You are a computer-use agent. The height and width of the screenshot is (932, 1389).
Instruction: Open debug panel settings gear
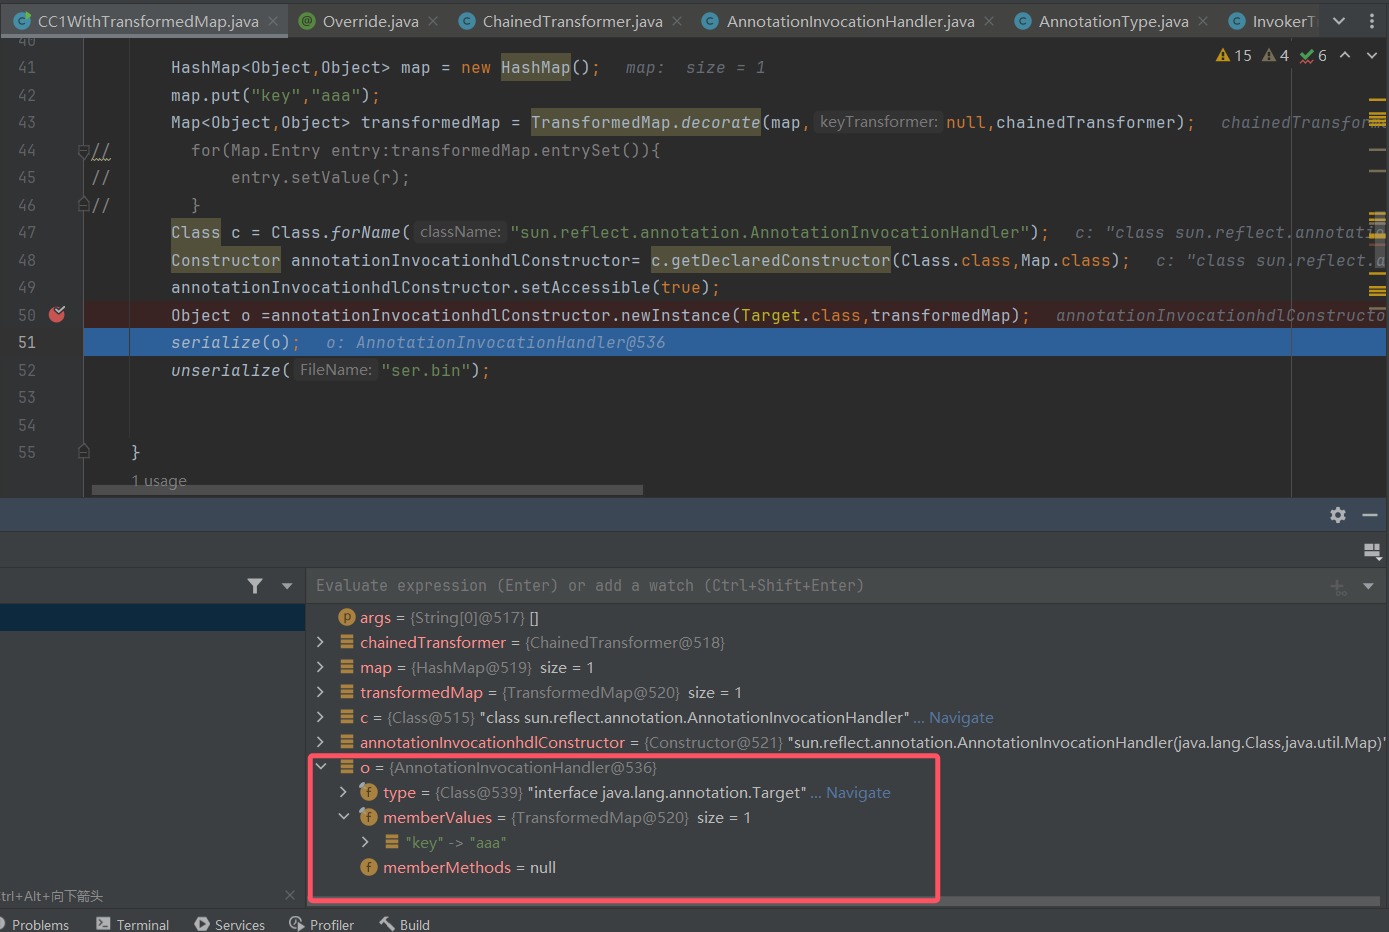[x=1338, y=514]
